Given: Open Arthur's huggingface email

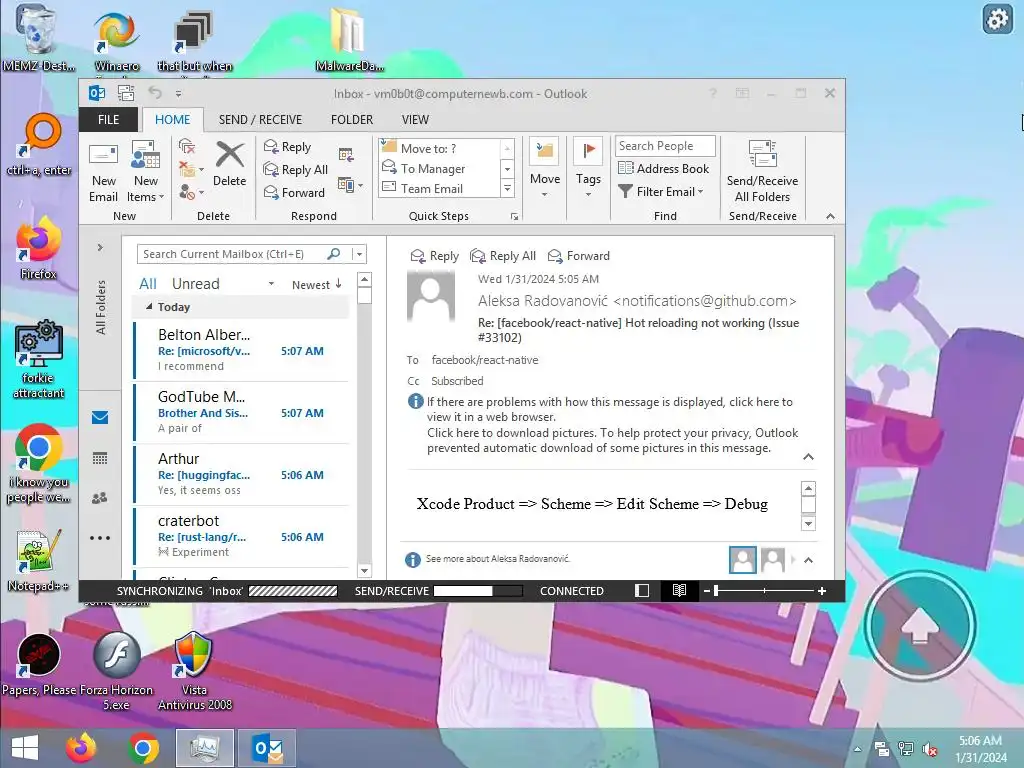Looking at the screenshot, I should coord(241,473).
